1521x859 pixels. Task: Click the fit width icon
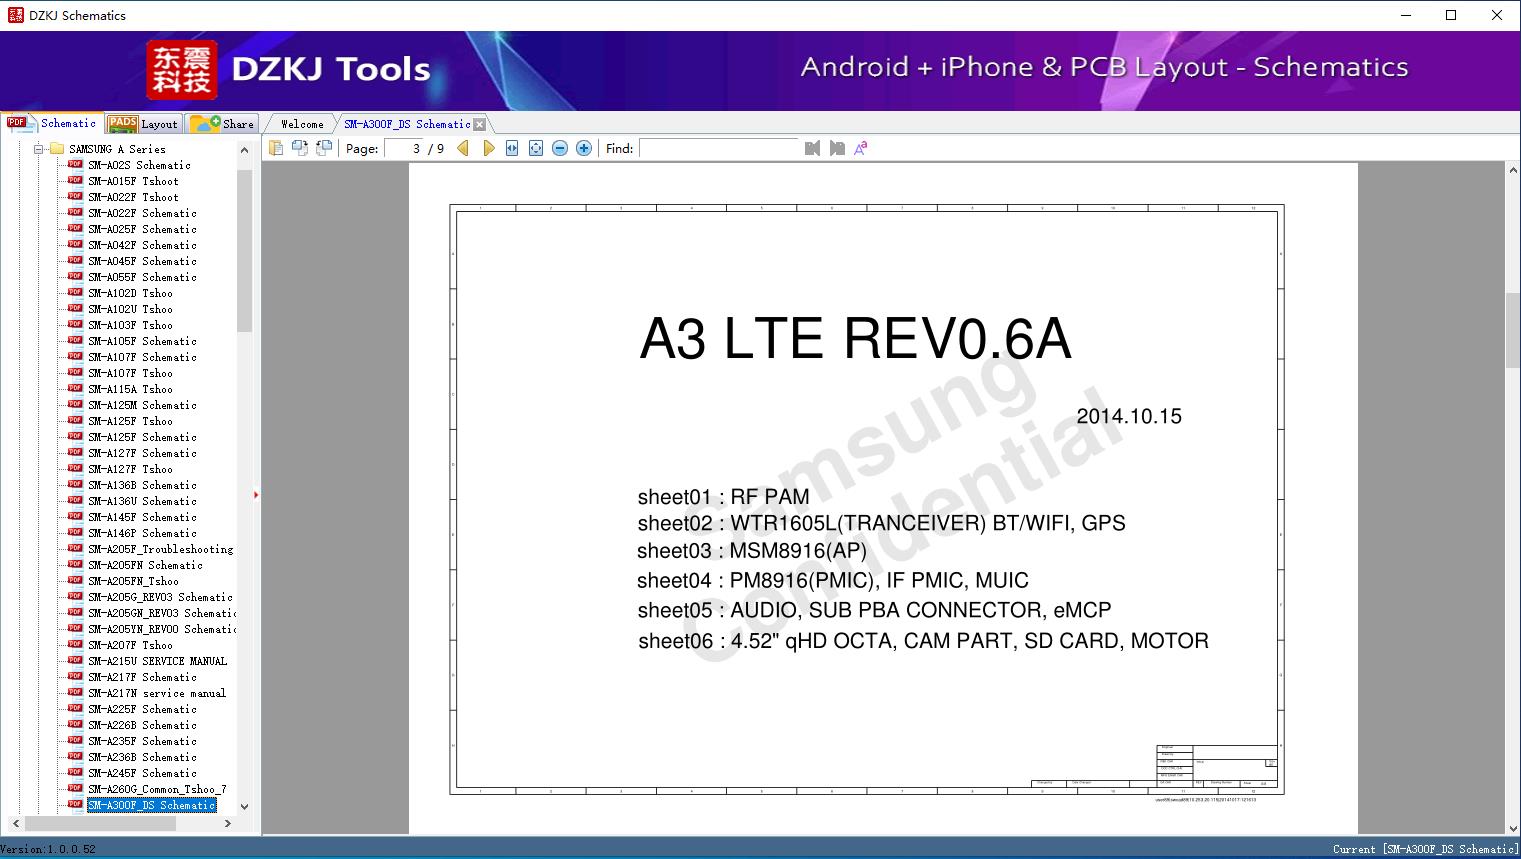pyautogui.click(x=512, y=148)
